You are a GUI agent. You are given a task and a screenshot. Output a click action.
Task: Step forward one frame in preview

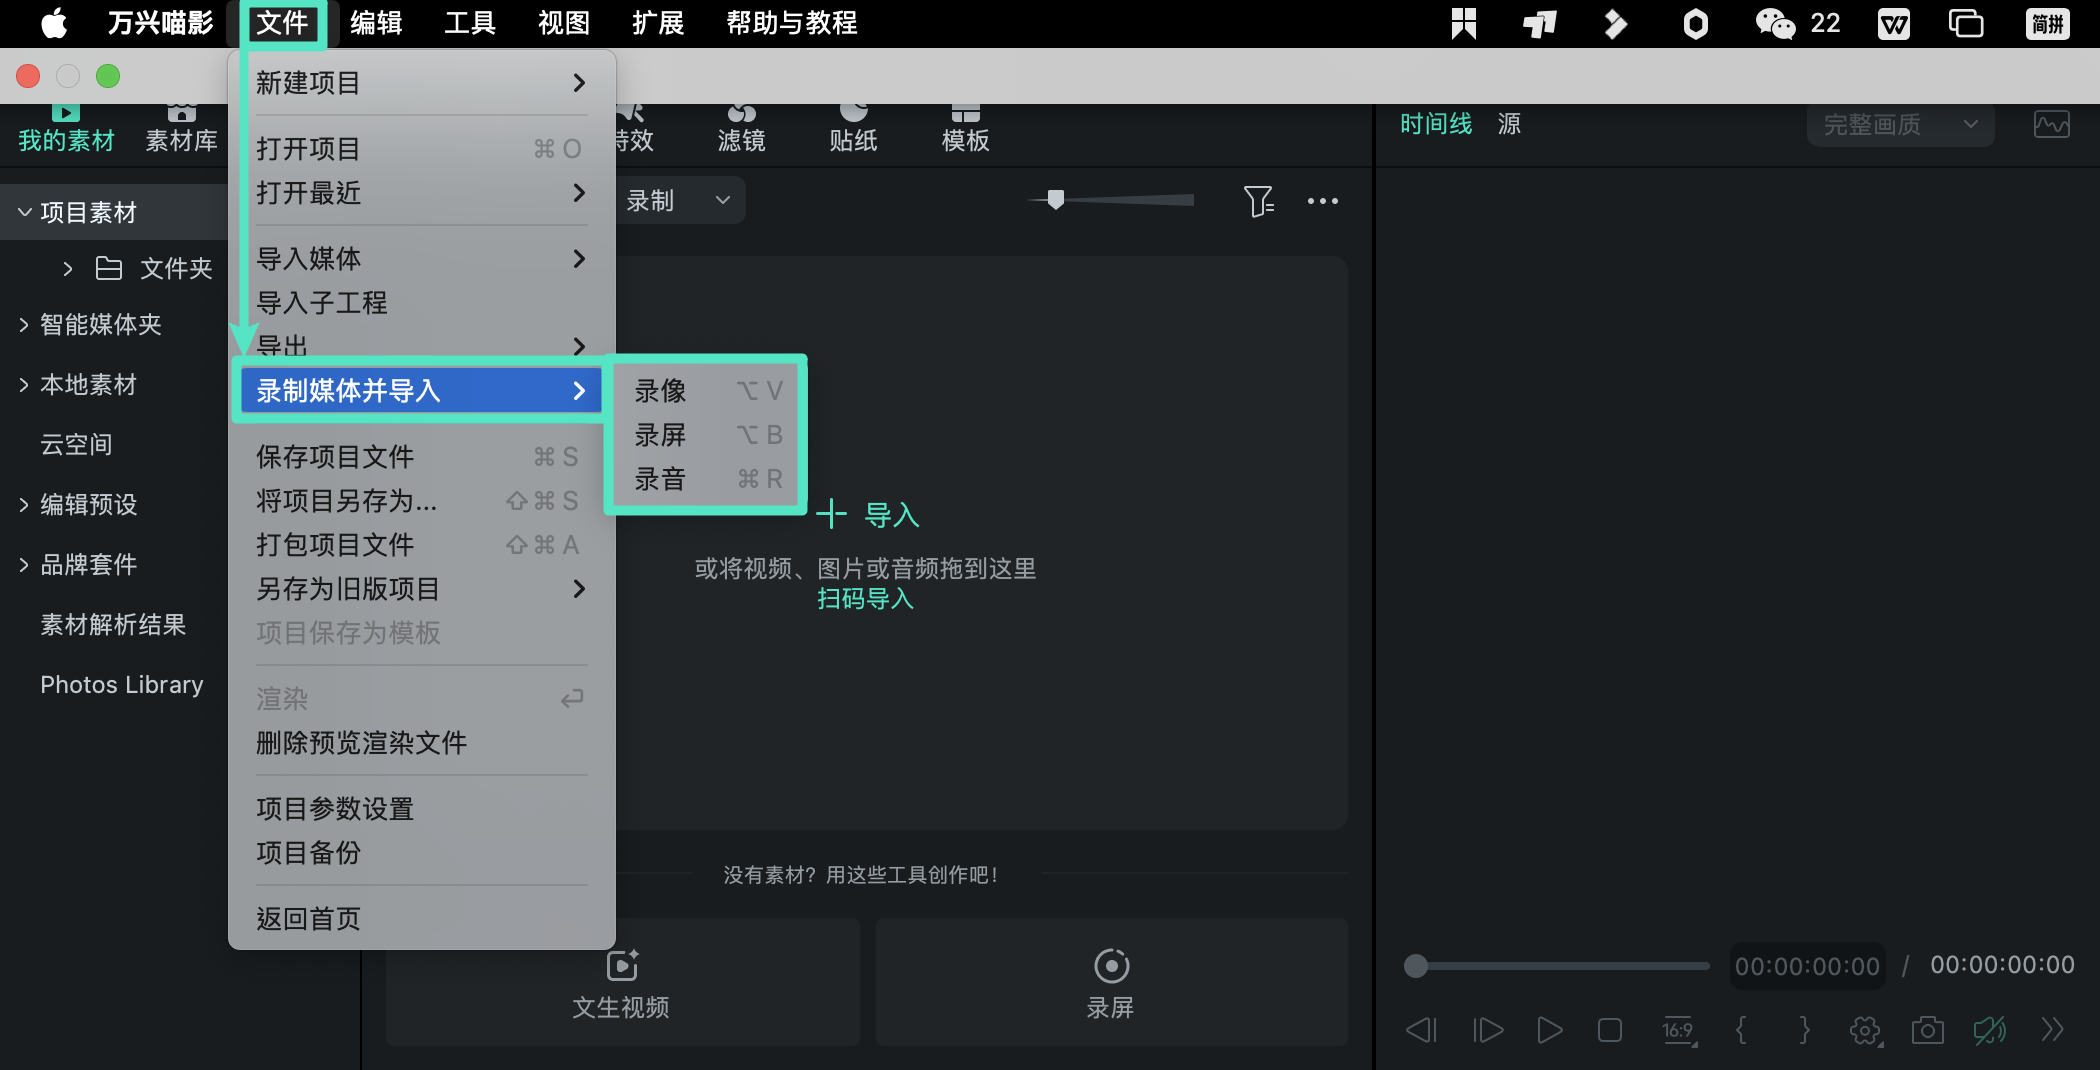[1488, 1029]
